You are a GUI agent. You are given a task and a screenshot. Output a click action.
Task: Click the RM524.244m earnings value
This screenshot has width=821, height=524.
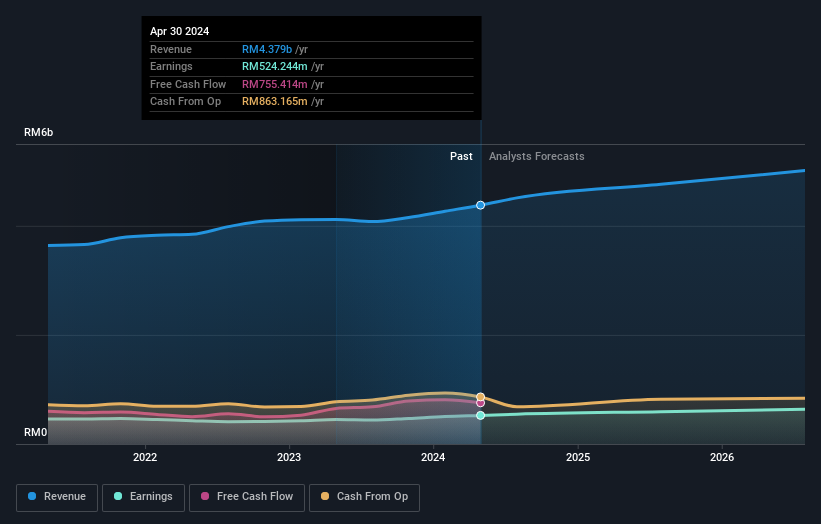click(x=275, y=66)
